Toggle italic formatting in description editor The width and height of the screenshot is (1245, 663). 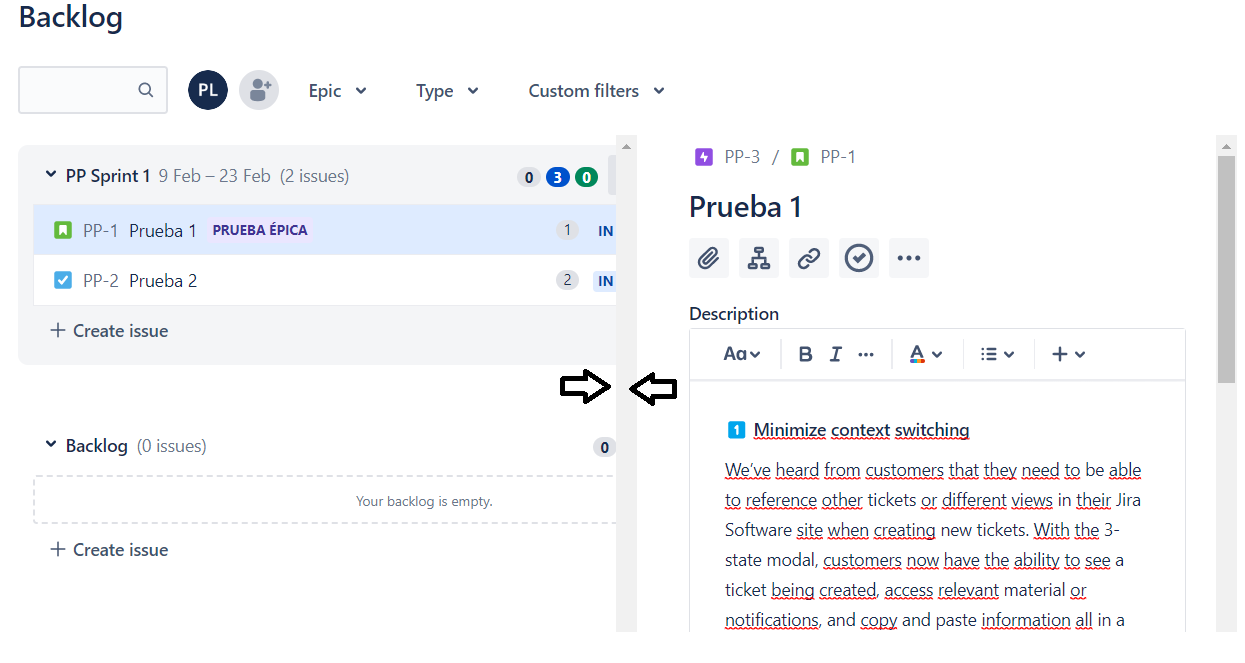pos(835,354)
